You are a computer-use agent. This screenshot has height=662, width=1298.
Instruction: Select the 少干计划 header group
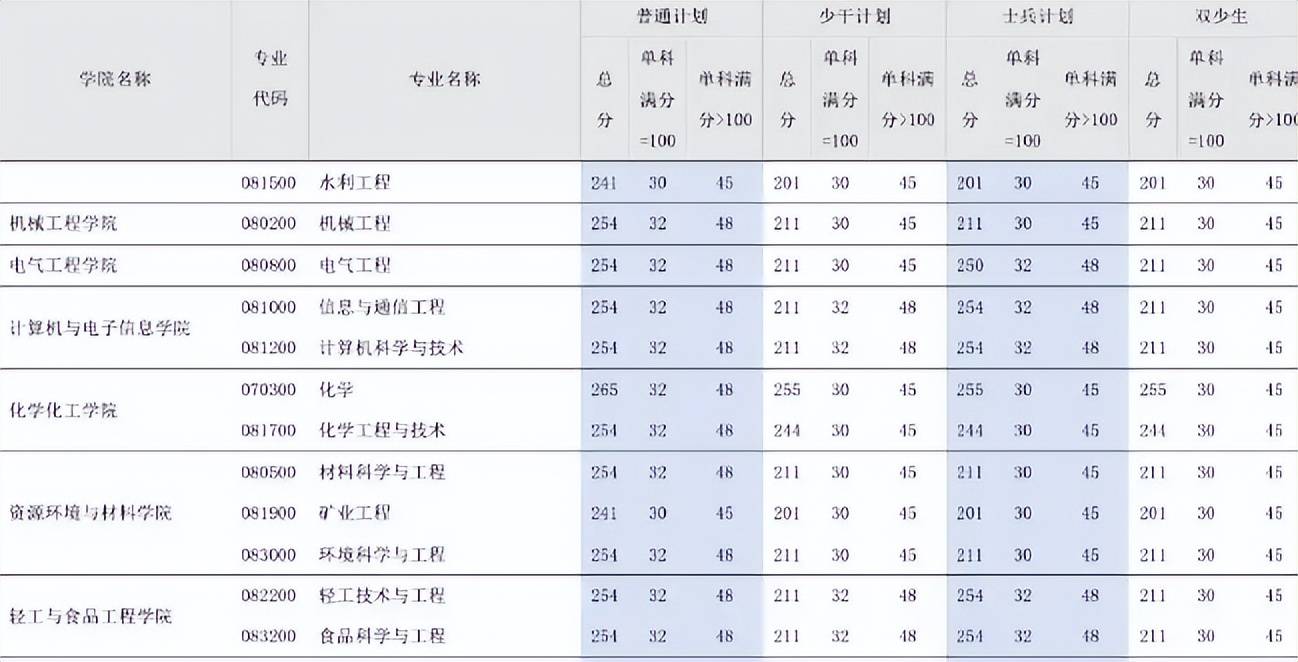coord(853,17)
